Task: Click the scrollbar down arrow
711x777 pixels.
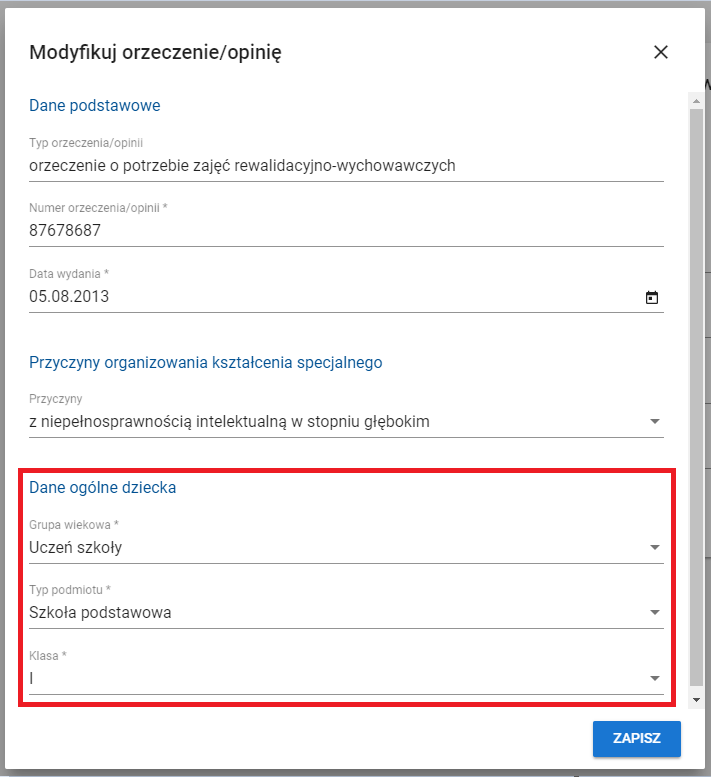Action: (x=696, y=699)
